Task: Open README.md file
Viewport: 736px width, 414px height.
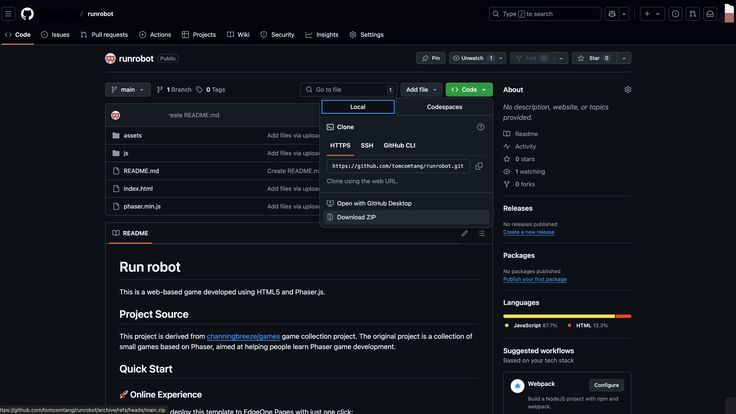Action: tap(141, 171)
